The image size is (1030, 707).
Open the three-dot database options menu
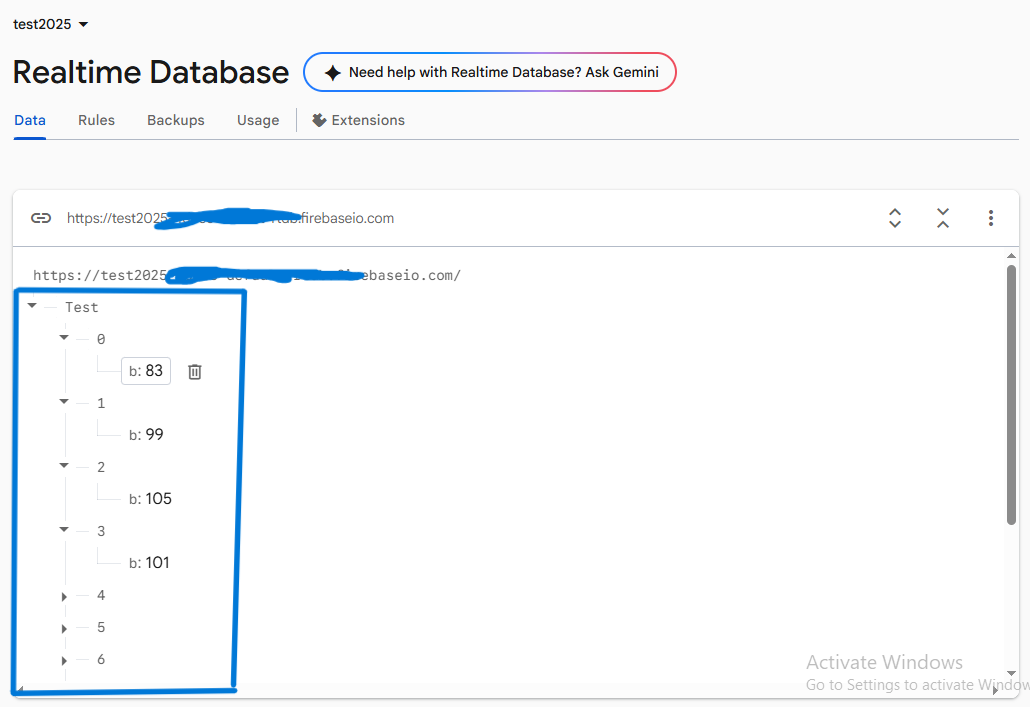(991, 218)
